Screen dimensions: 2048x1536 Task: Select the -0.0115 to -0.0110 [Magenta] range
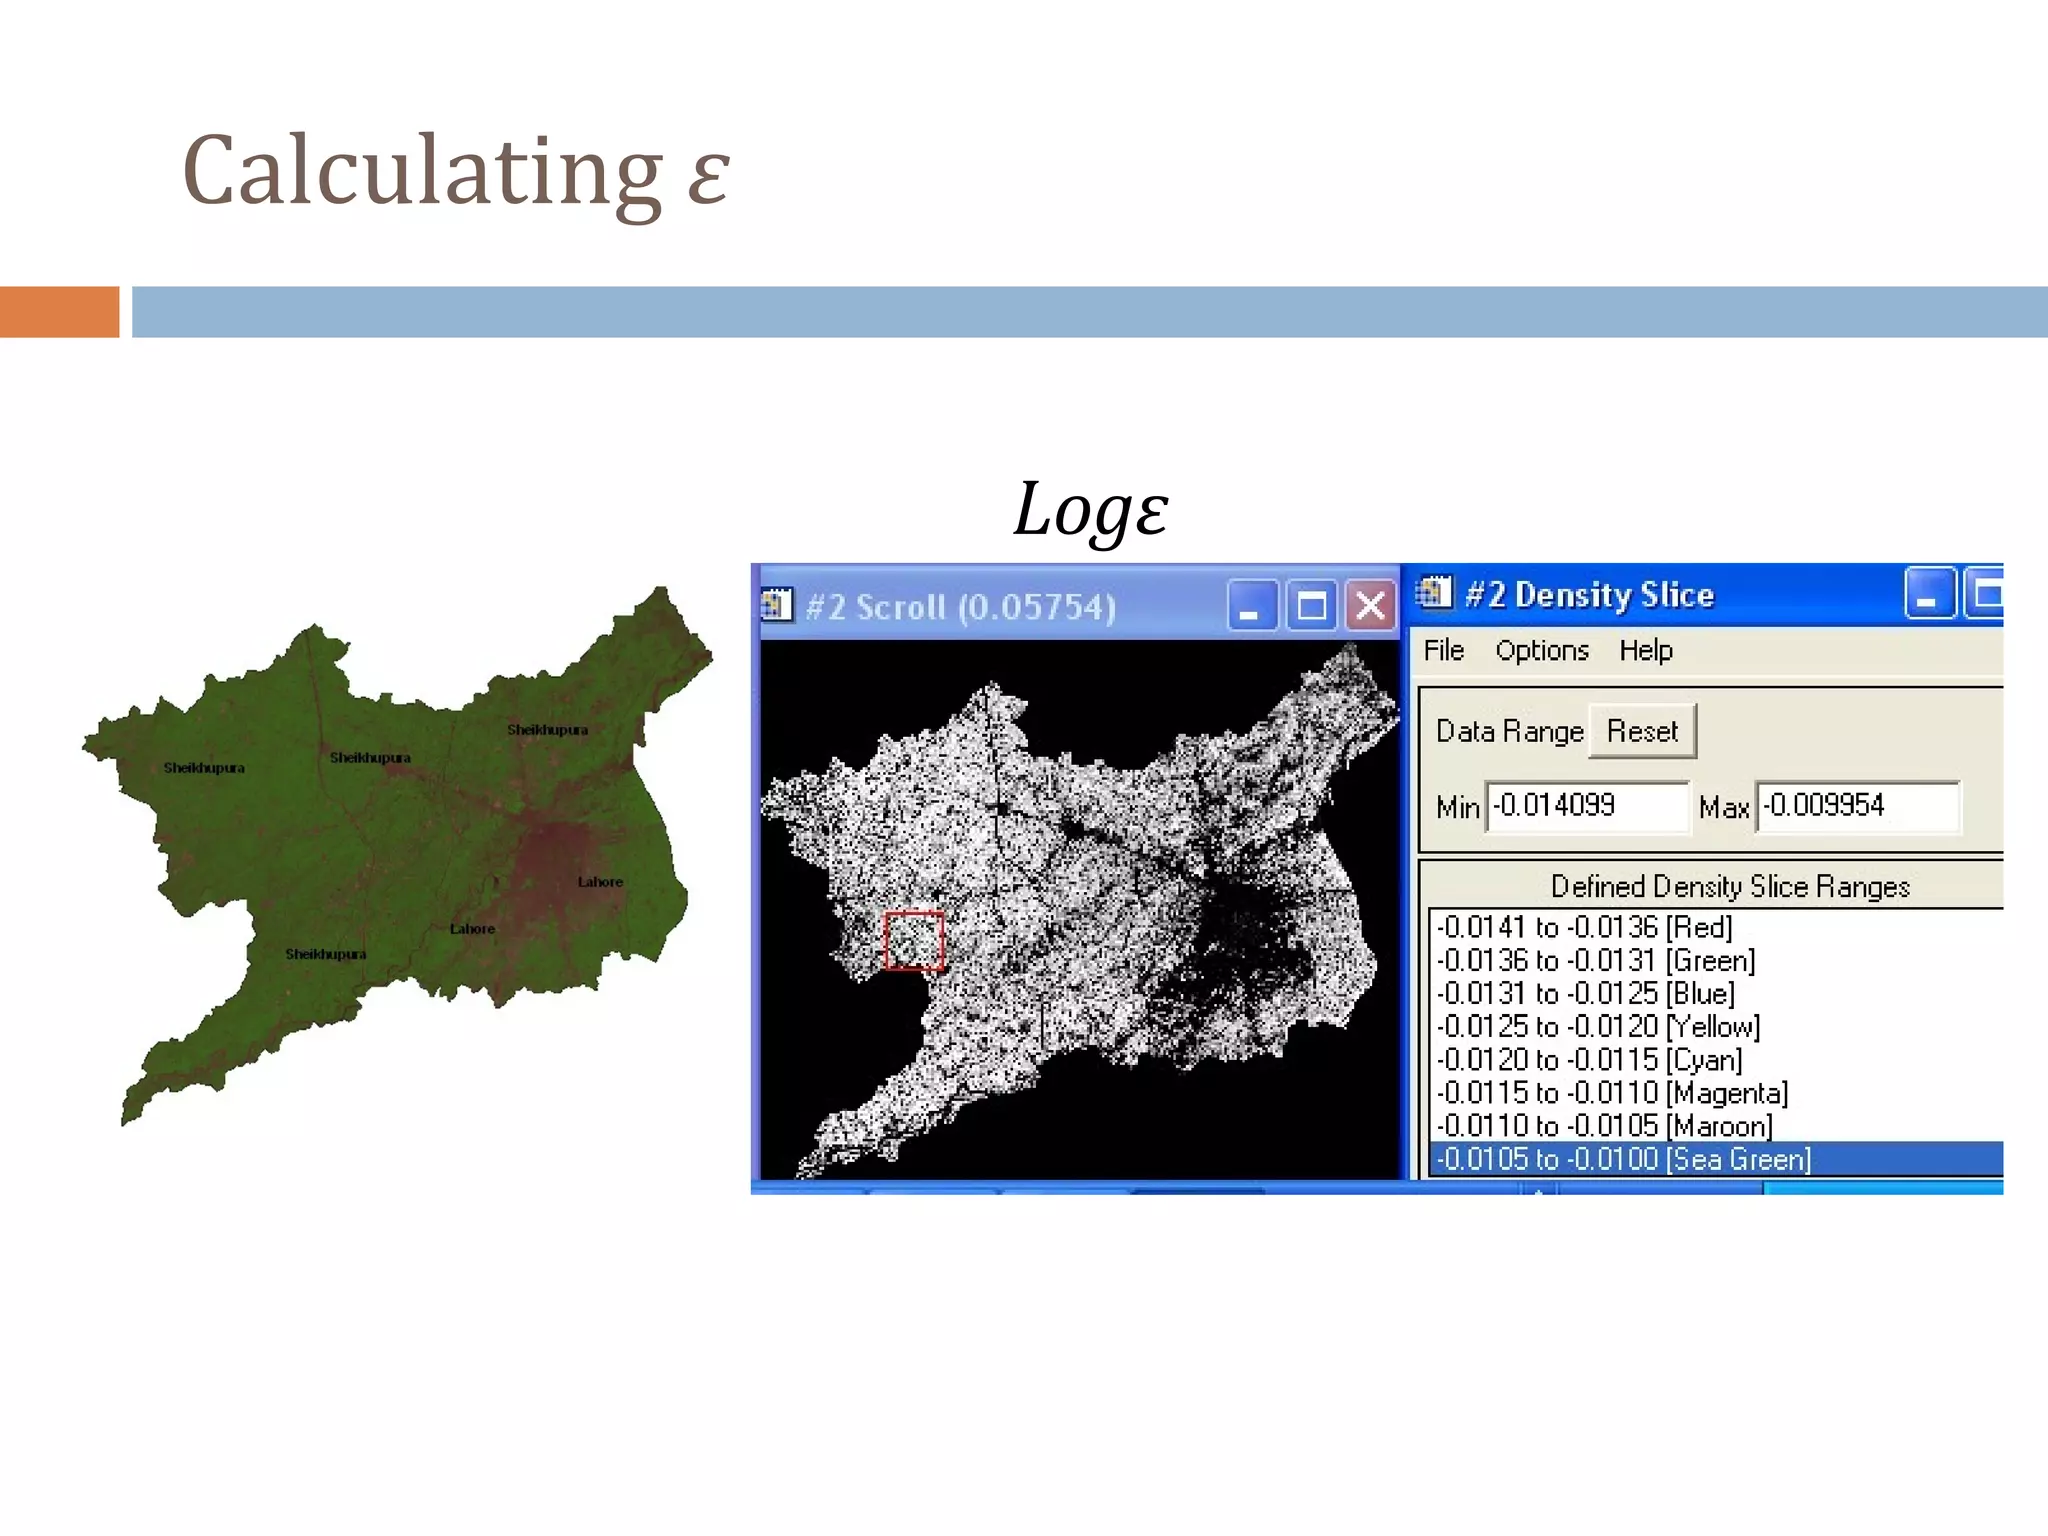point(1716,1092)
